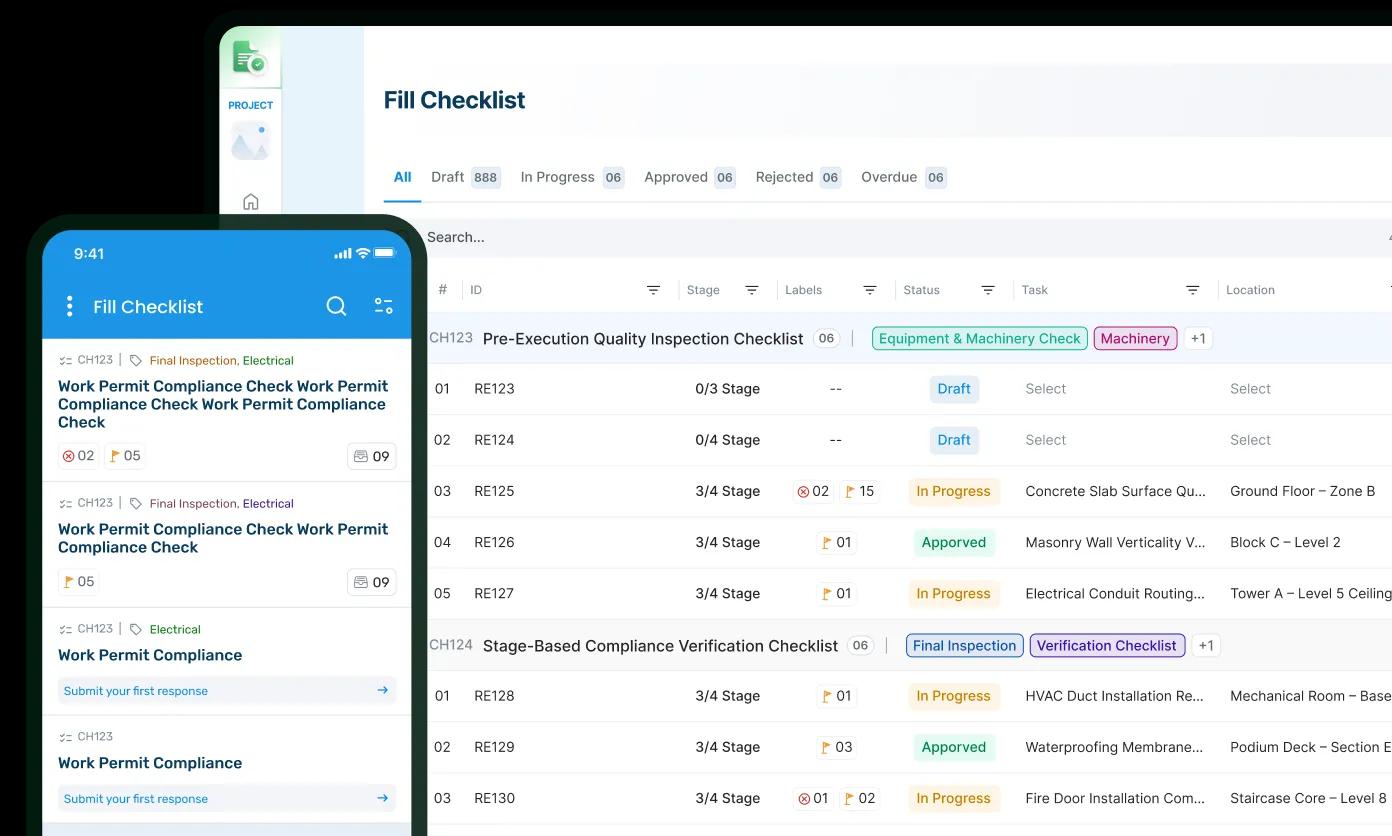
Task: Click the flag count 01 in row RE126
Action: click(836, 542)
